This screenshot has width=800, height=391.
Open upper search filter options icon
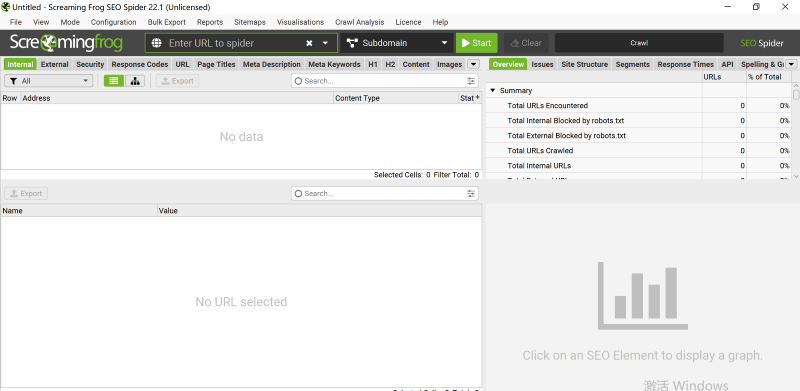coord(471,81)
